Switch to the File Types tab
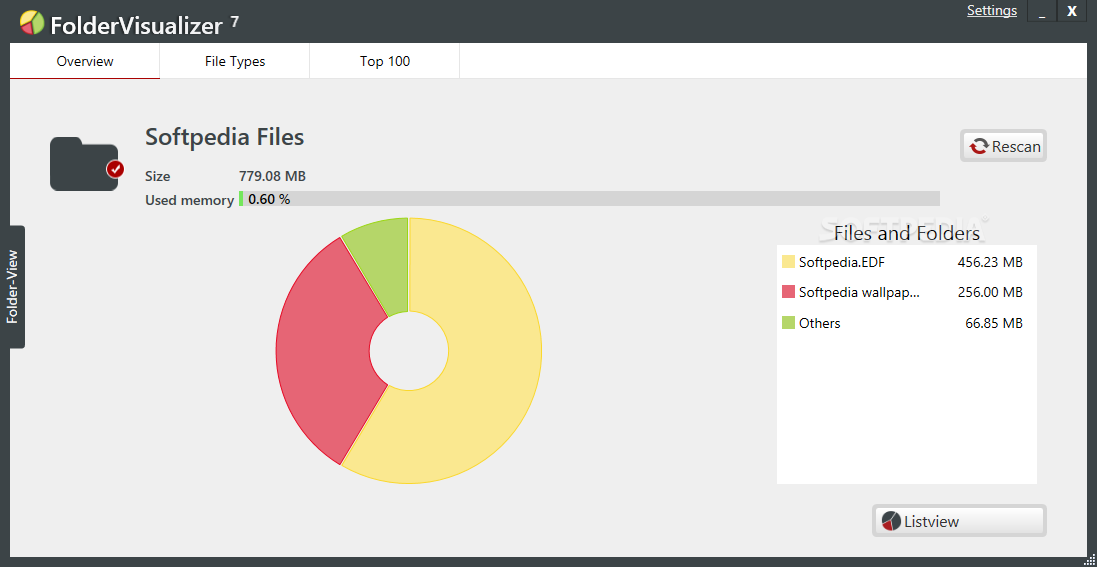This screenshot has height=567, width=1097. (234, 61)
